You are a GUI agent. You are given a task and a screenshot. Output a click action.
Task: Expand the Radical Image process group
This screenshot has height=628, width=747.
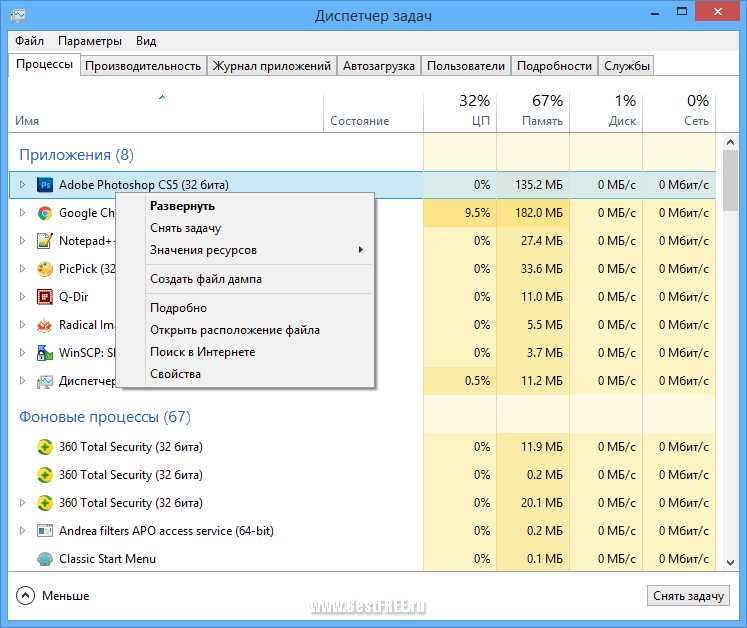point(22,325)
